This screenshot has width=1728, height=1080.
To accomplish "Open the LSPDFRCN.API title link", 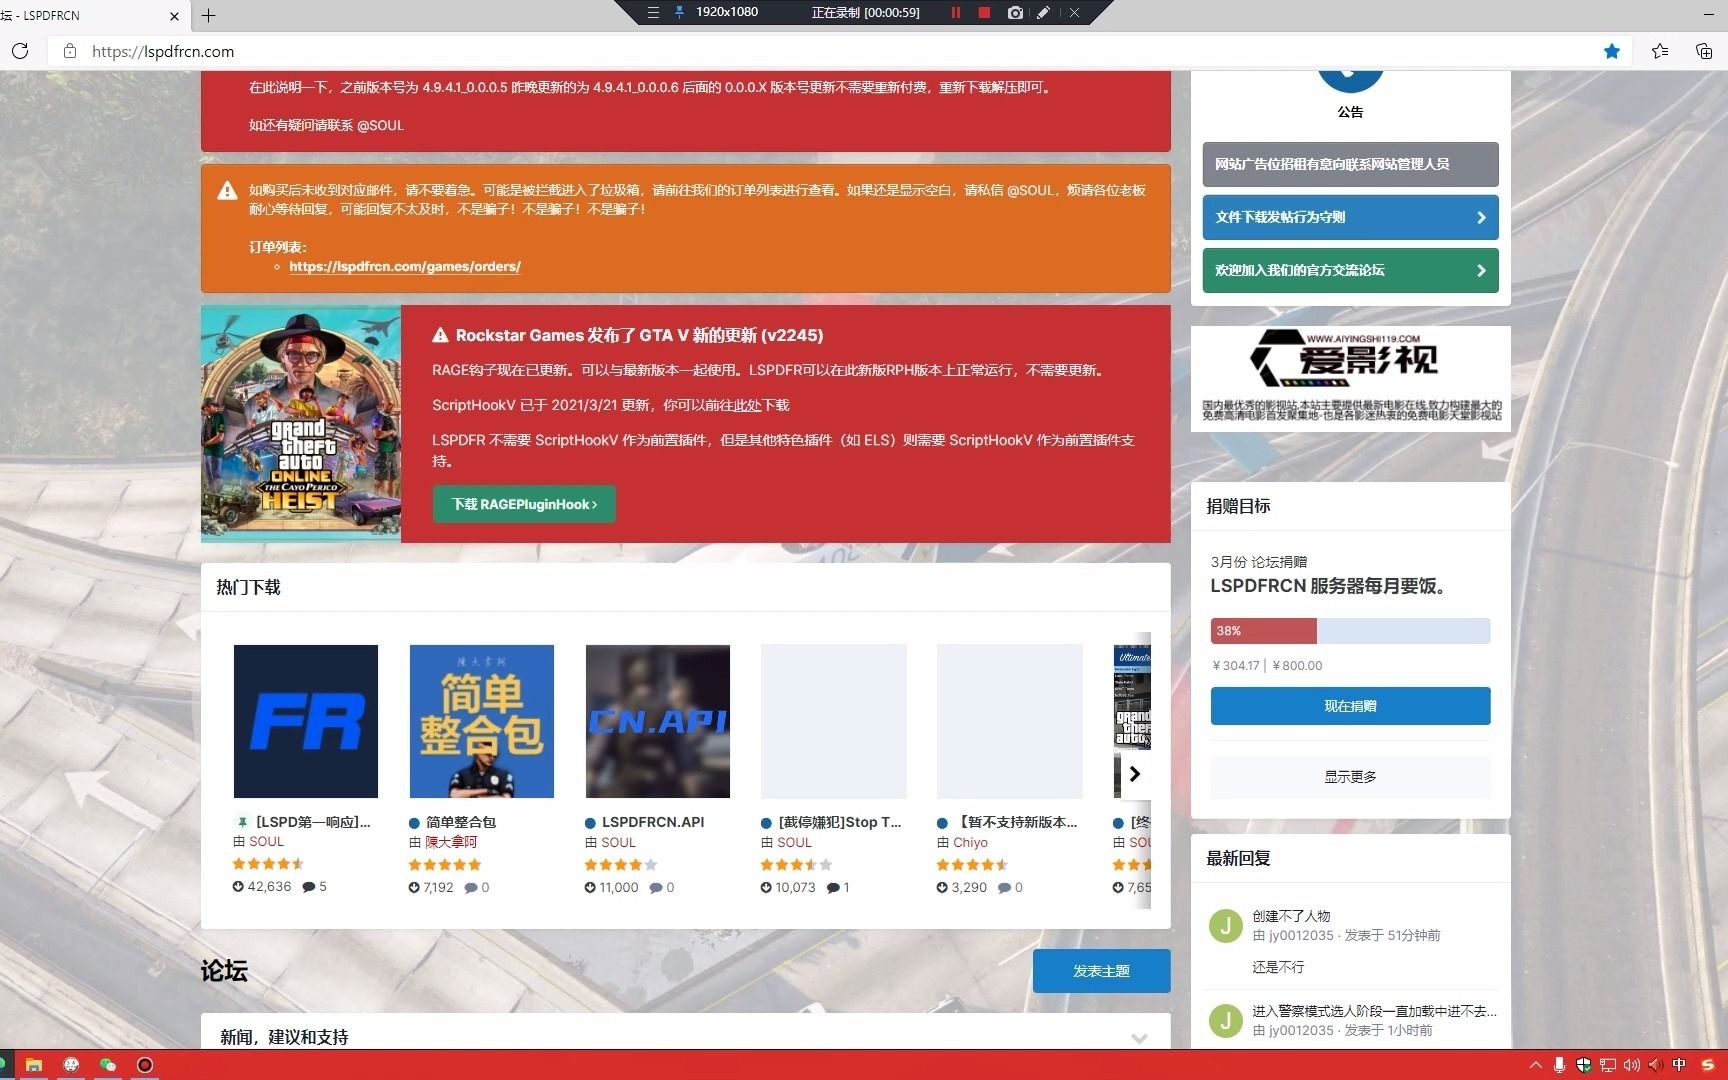I will (x=653, y=822).
